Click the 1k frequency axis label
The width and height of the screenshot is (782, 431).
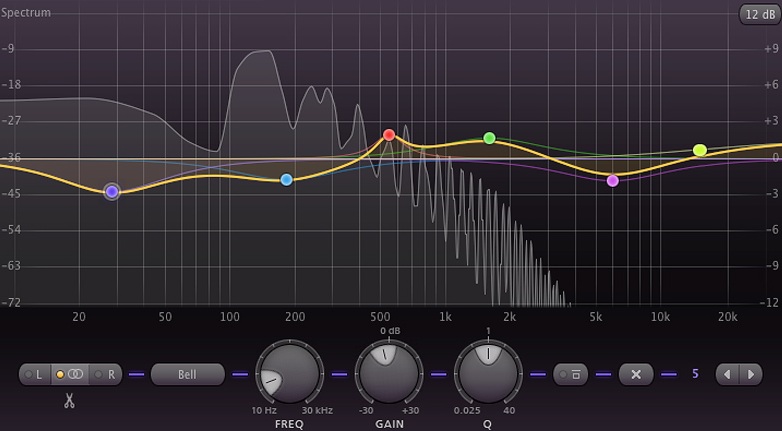click(445, 317)
